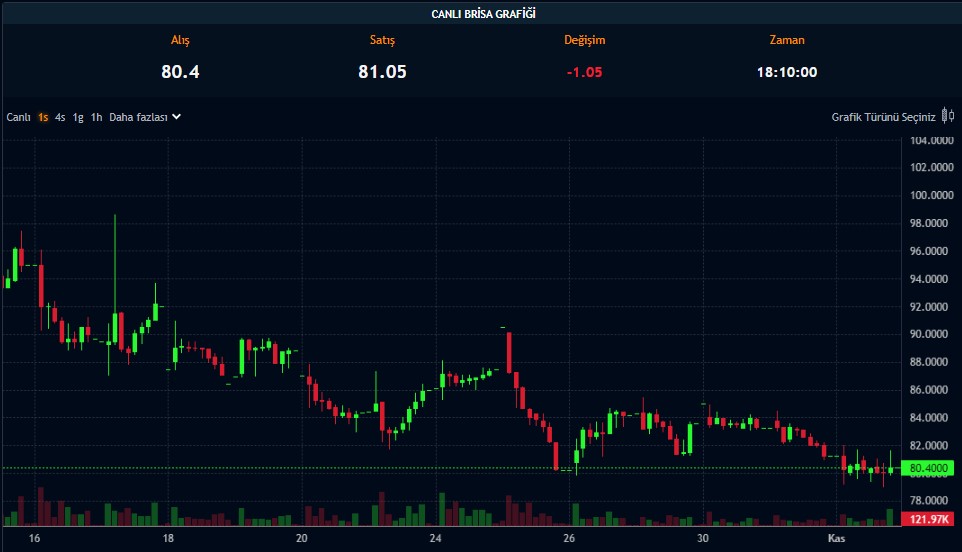Click the Grafik Türünü Seçiniz label
This screenshot has width=962, height=552.
883,117
